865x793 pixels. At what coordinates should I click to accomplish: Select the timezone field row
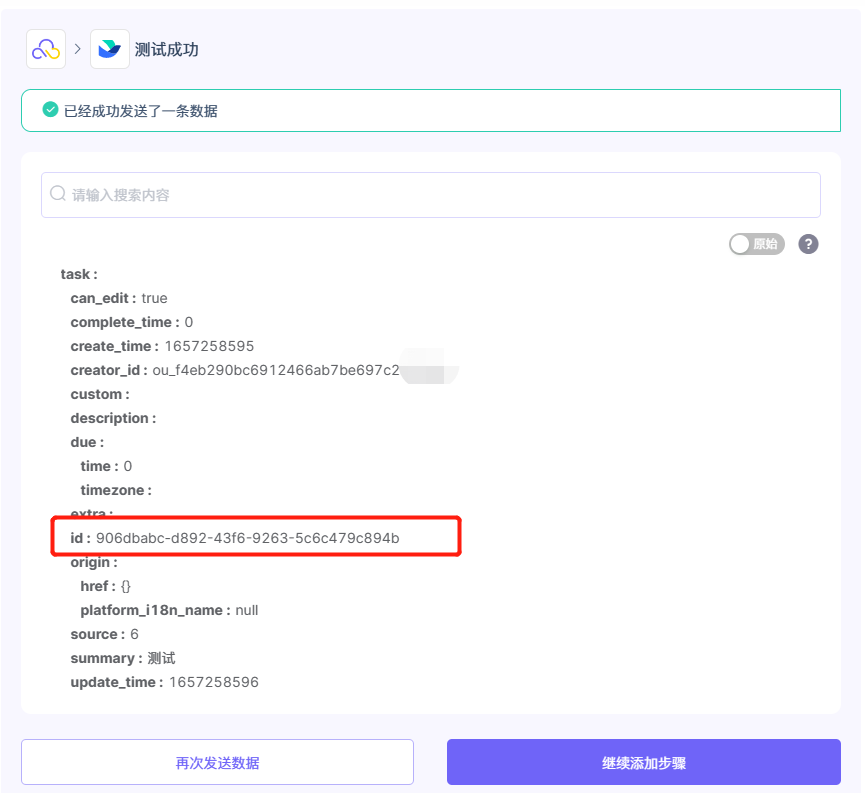click(116, 491)
